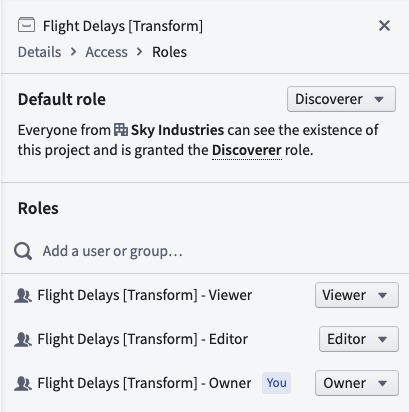Image resolution: width=409 pixels, height=412 pixels.
Task: Open the Viewer role dropdown
Action: tap(357, 295)
